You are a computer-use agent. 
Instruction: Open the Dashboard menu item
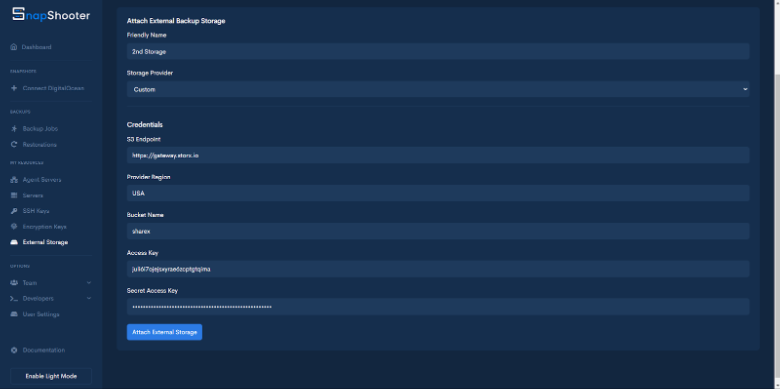[36, 47]
